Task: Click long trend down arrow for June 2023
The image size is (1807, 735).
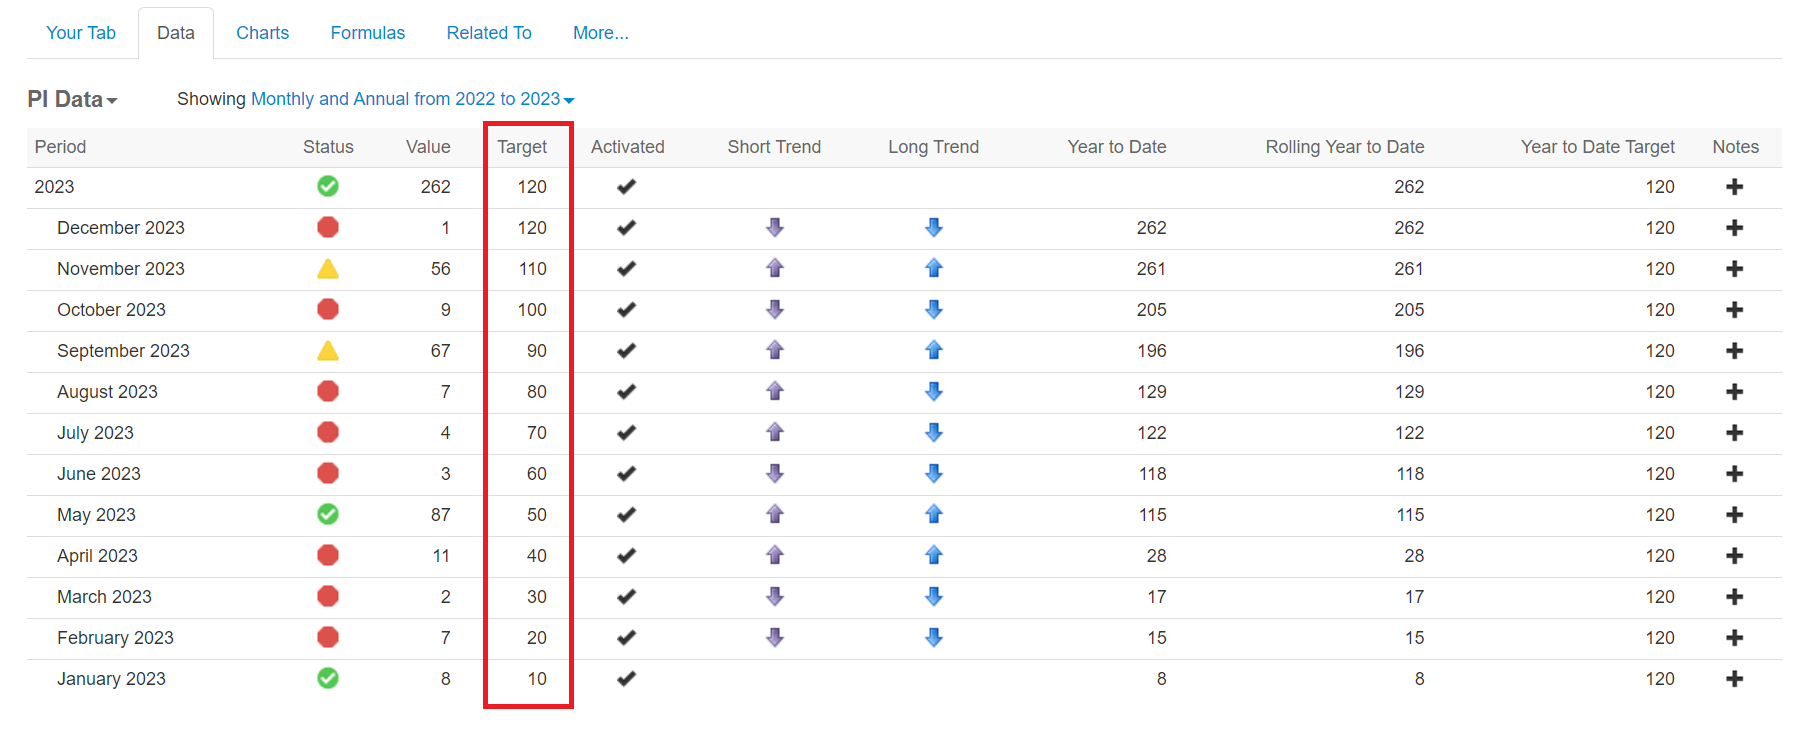Action: point(934,473)
